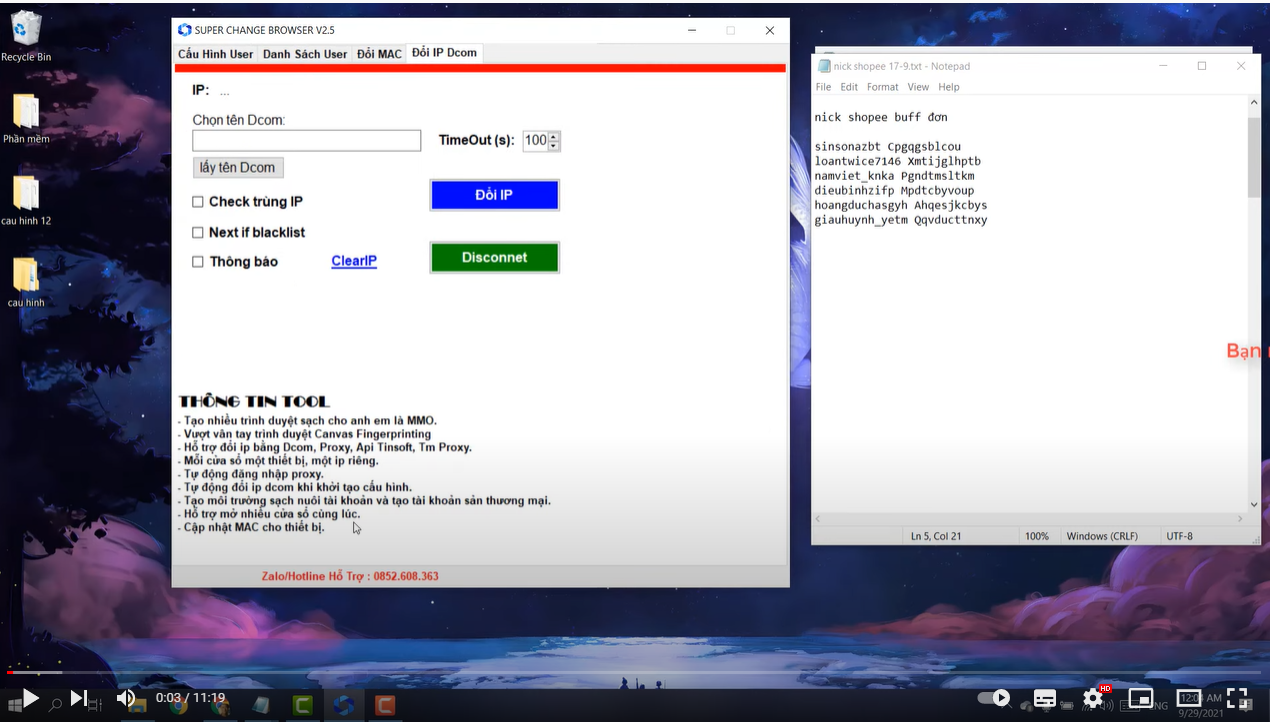
Task: Enable miniplayer mode icon
Action: tap(1141, 698)
